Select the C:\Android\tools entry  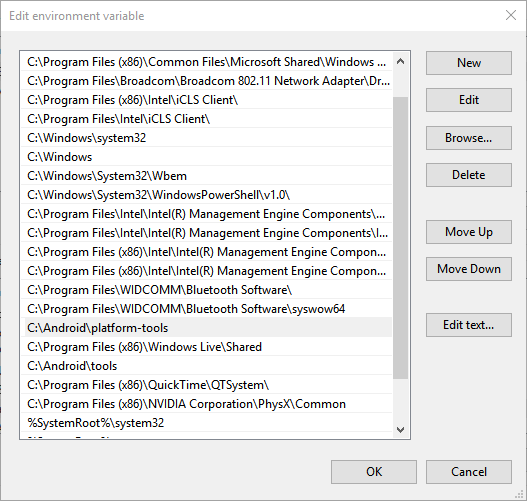[x=207, y=366]
